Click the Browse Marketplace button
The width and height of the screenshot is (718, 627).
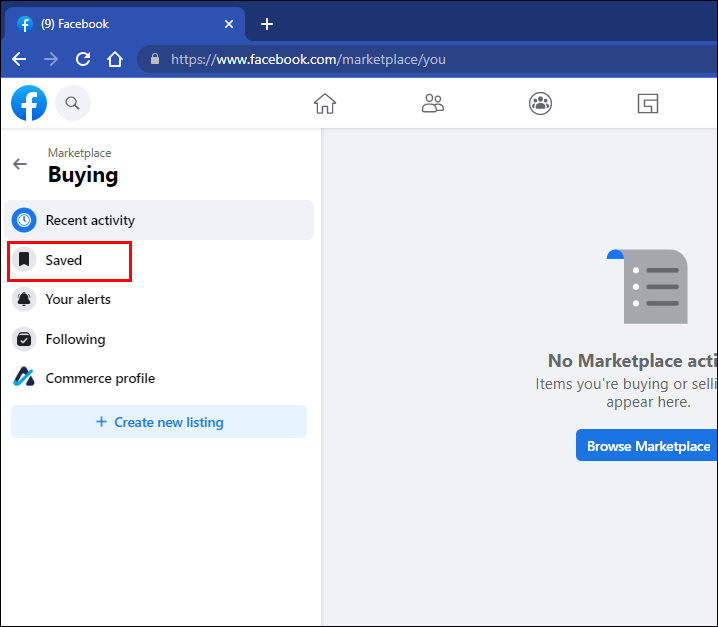pyautogui.click(x=647, y=446)
